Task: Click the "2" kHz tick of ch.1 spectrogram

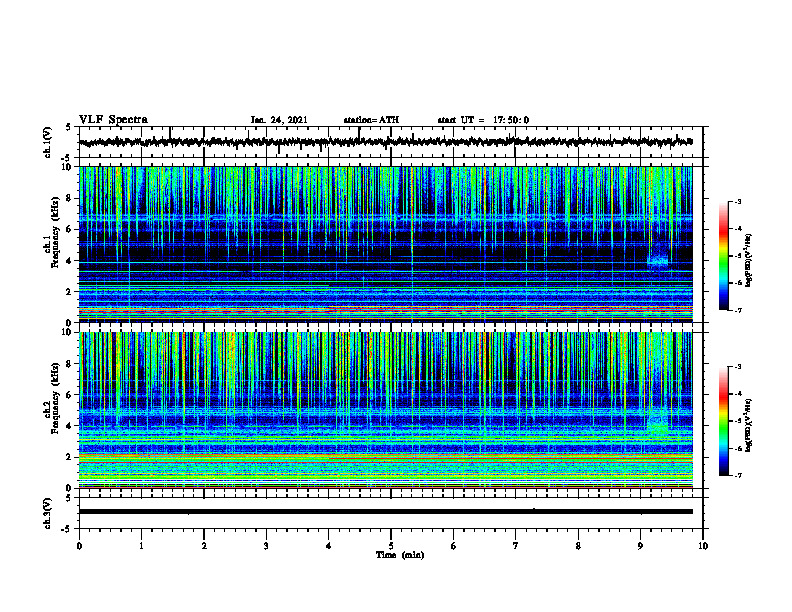Action: coord(71,291)
